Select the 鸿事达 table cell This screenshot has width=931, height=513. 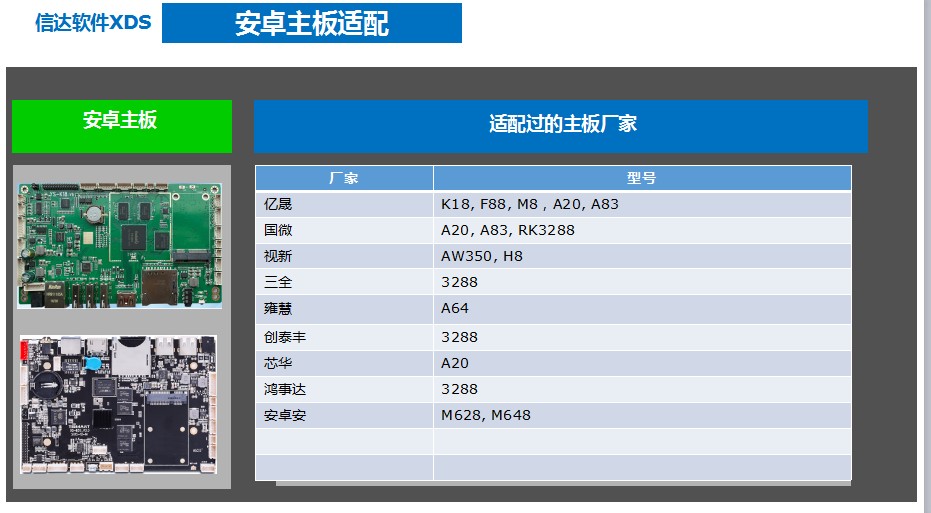point(344,390)
